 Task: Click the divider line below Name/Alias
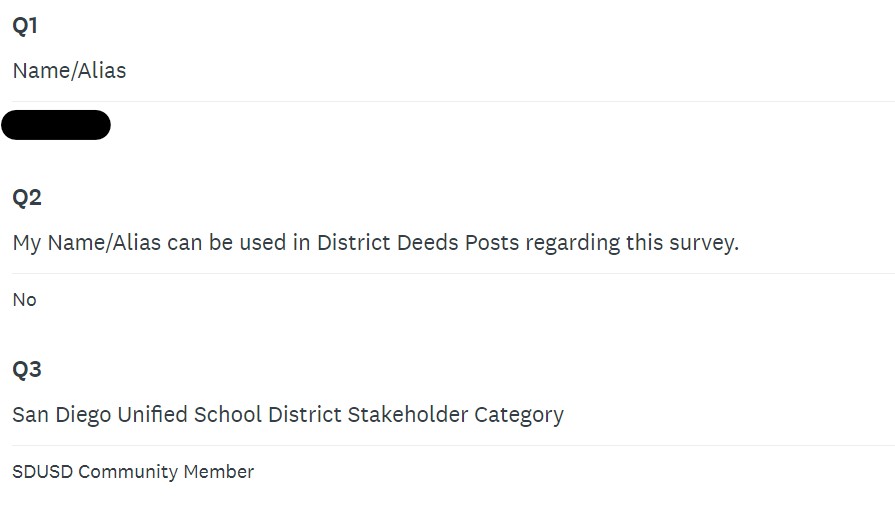tap(450, 101)
